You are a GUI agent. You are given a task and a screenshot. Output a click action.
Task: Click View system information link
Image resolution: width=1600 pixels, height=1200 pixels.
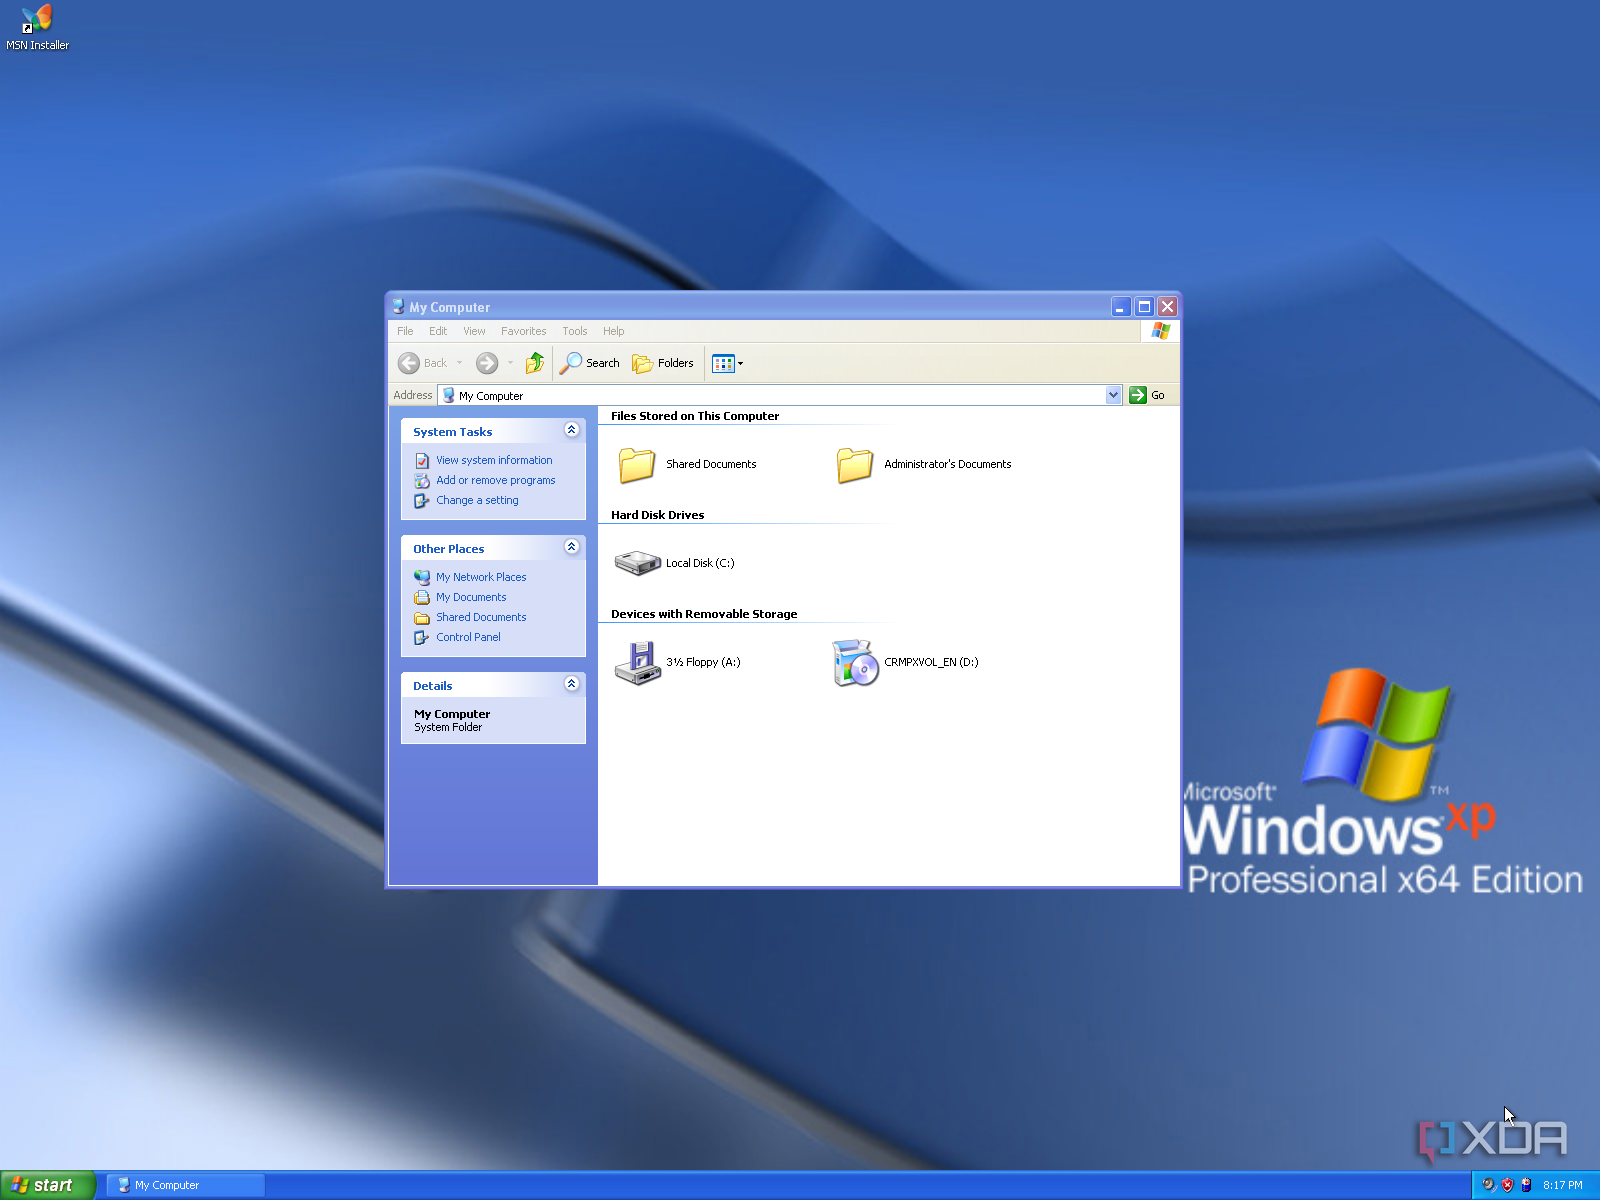(494, 460)
